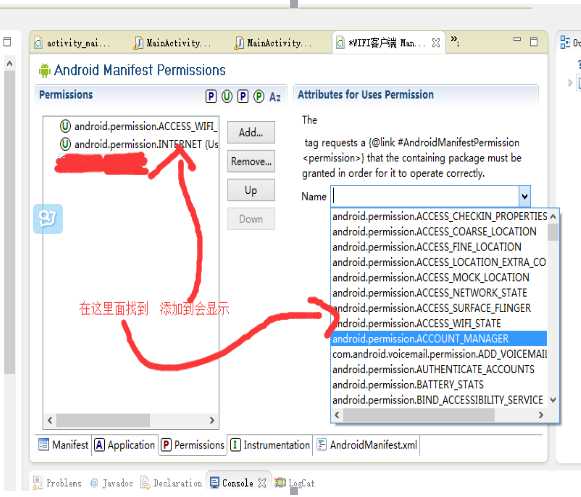Image resolution: width=581 pixels, height=497 pixels.
Task: Click dropdown list scroll up arrow
Action: [553, 216]
